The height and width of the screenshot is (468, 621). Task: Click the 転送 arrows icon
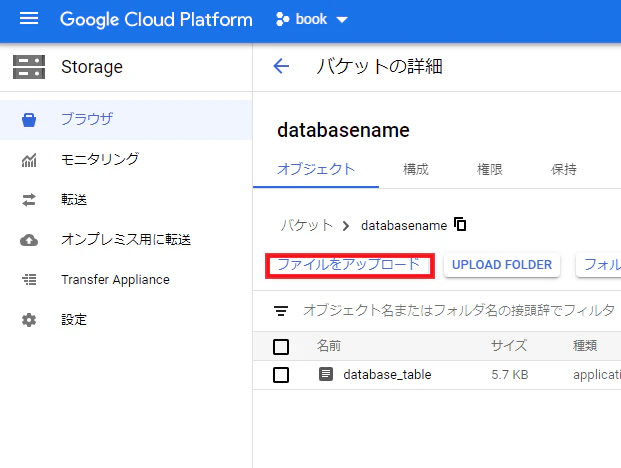point(29,200)
